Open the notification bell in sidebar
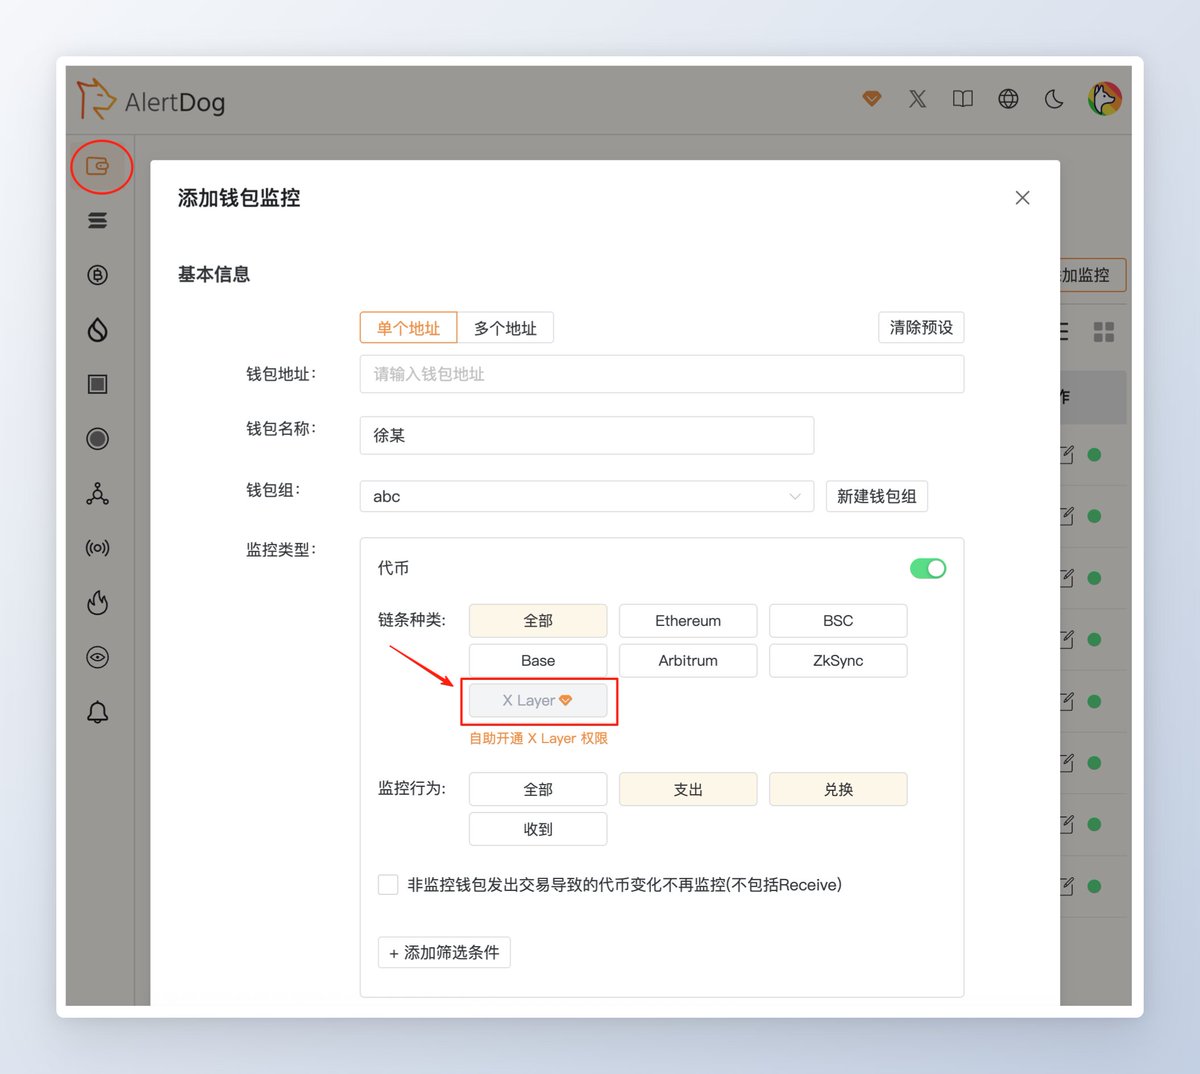 pos(98,712)
